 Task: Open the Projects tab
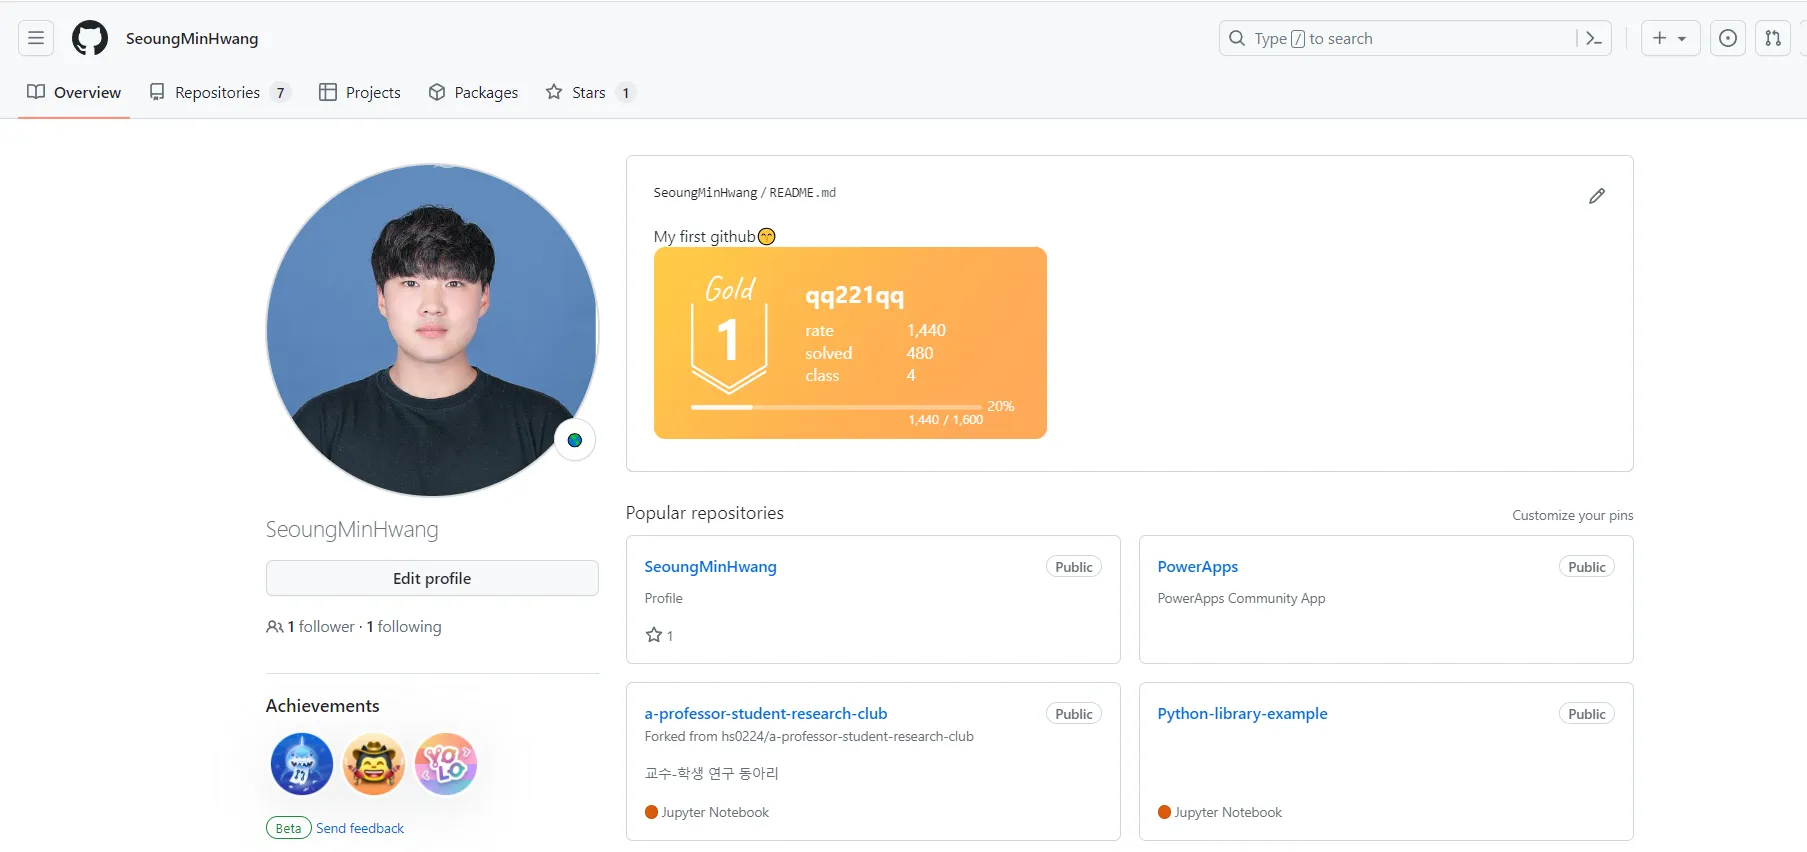[x=360, y=92]
